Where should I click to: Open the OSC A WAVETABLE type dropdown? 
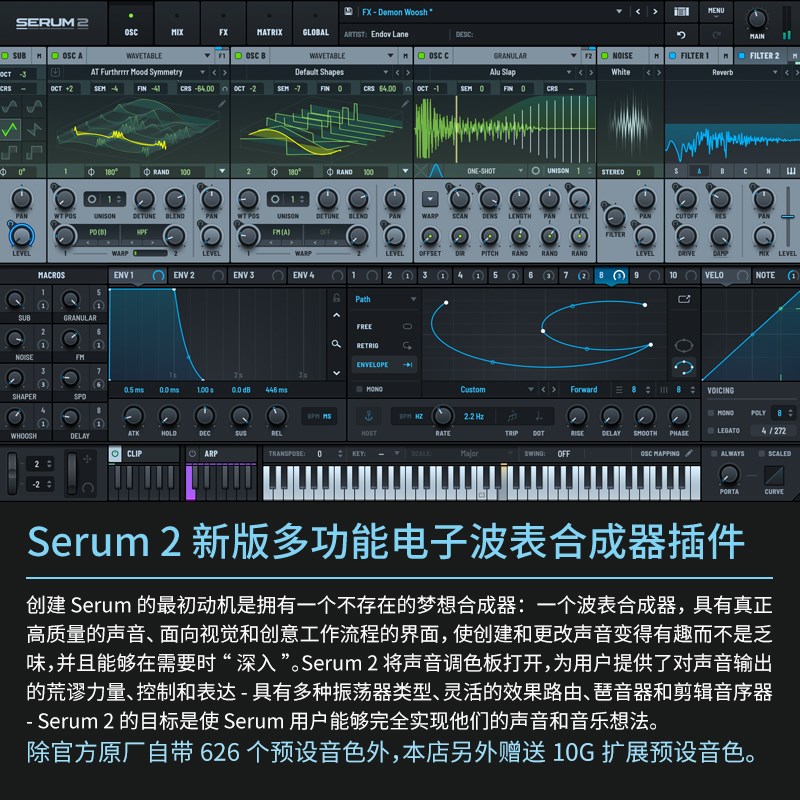(x=207, y=56)
